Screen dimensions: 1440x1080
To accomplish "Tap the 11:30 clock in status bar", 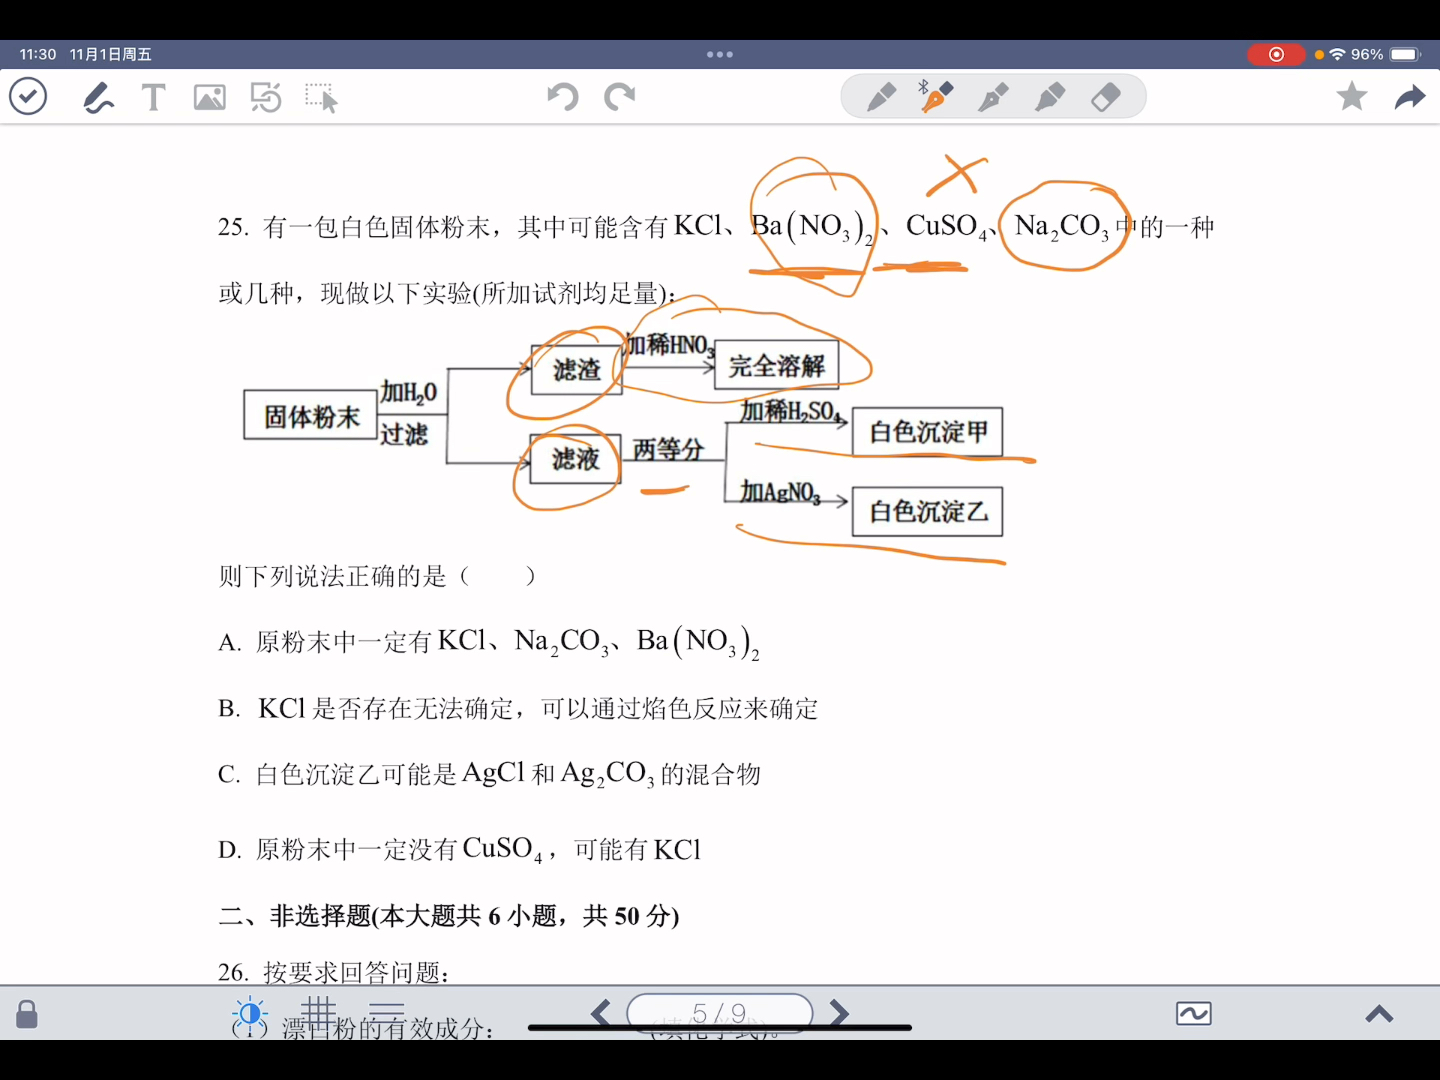I will [x=38, y=54].
